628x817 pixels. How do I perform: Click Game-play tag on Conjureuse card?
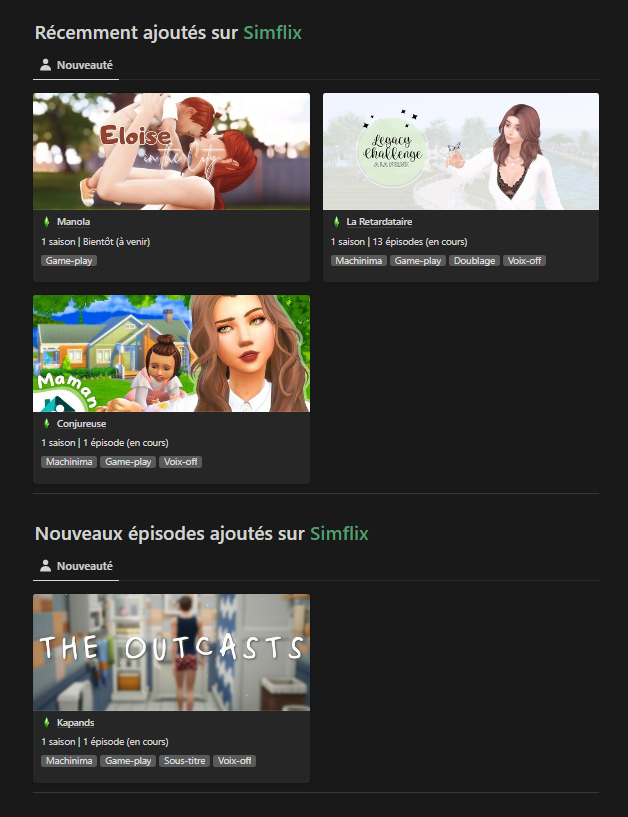(x=128, y=462)
